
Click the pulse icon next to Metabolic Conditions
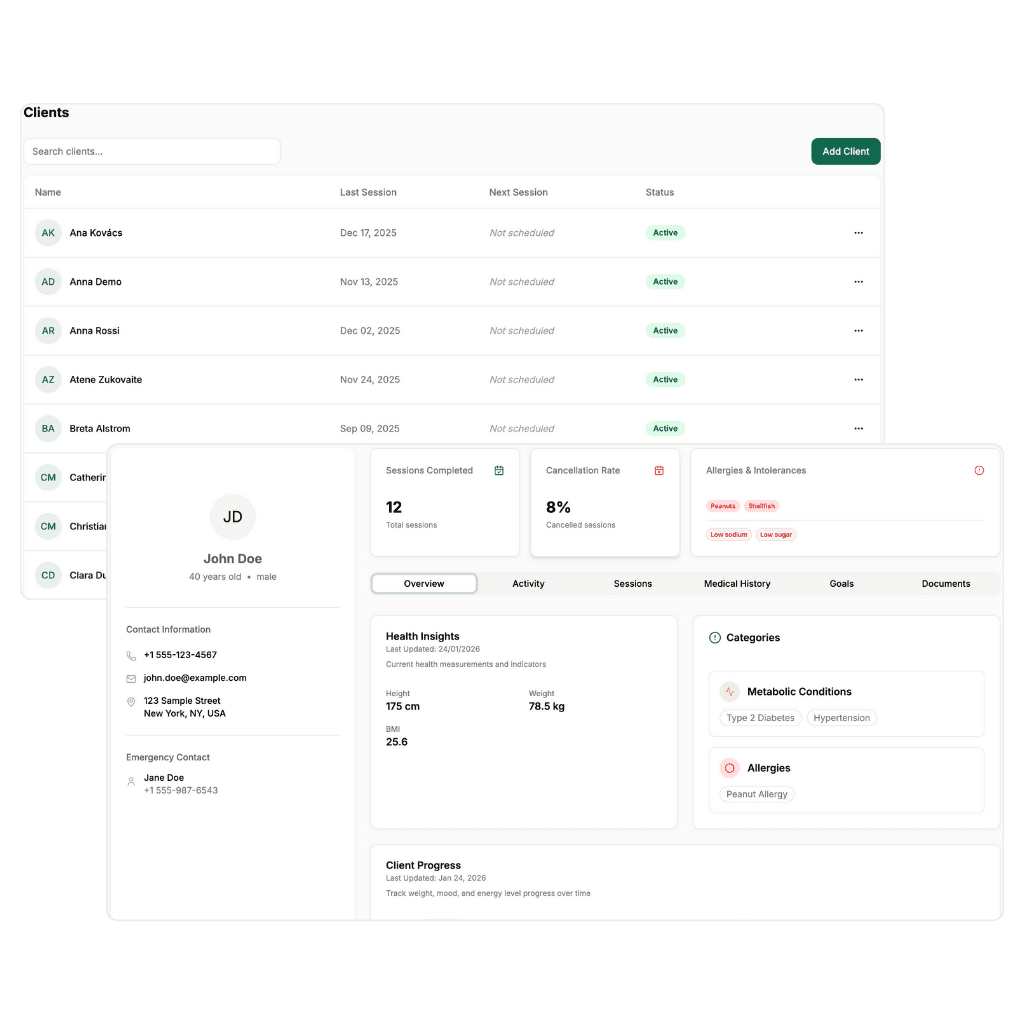(729, 691)
